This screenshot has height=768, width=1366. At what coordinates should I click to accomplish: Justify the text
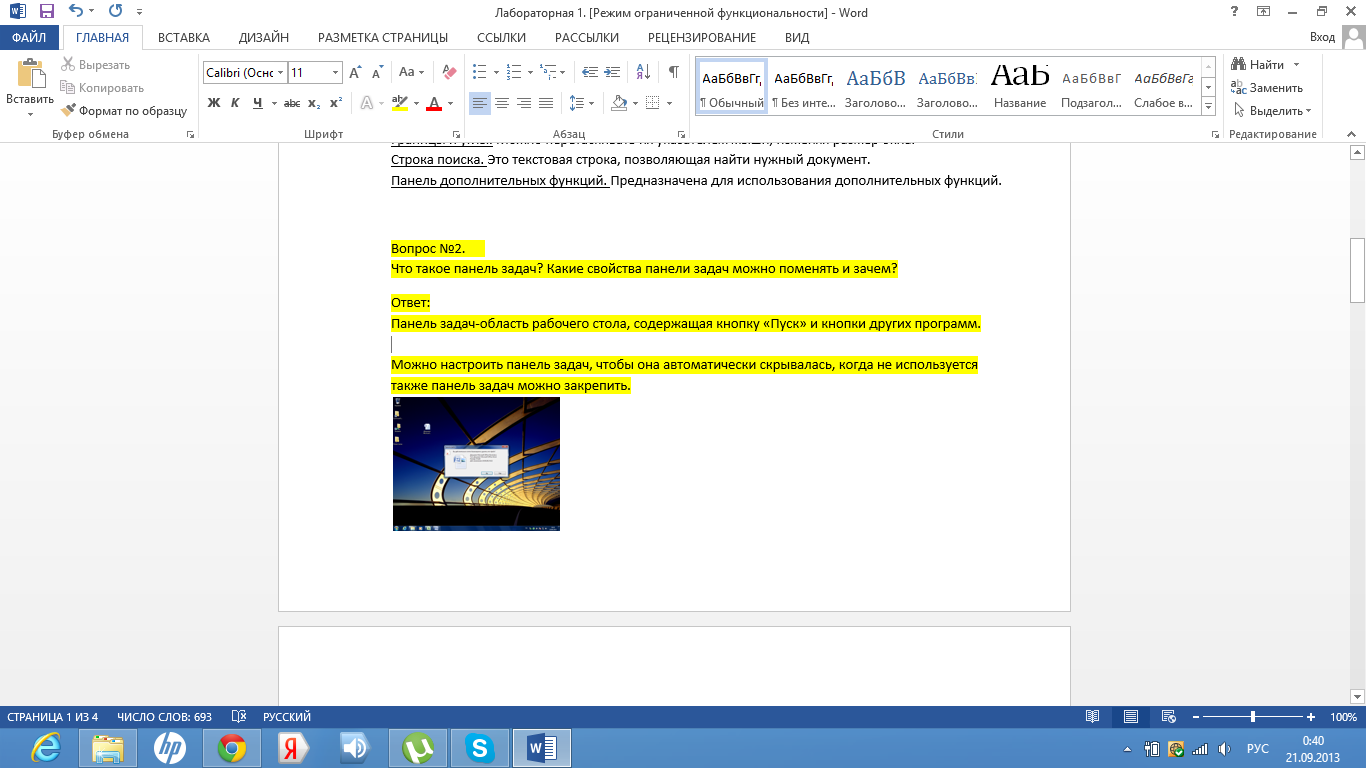[546, 103]
